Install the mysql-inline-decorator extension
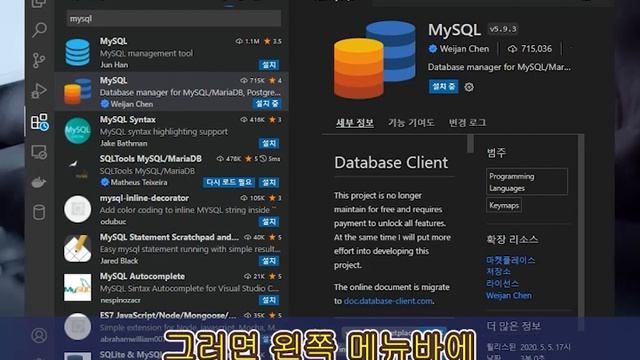The height and width of the screenshot is (360, 640). (x=269, y=221)
